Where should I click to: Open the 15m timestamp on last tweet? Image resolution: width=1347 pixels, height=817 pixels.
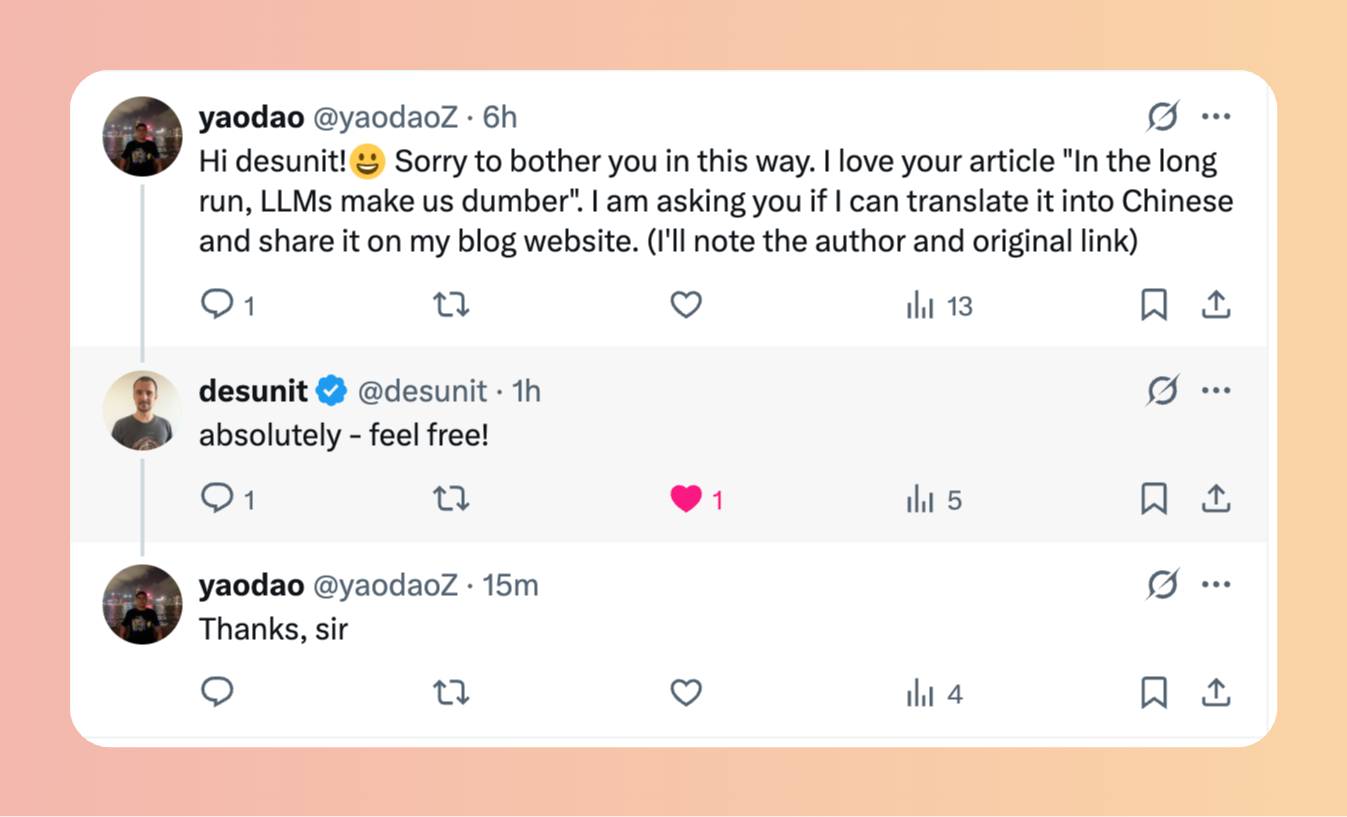(511, 585)
